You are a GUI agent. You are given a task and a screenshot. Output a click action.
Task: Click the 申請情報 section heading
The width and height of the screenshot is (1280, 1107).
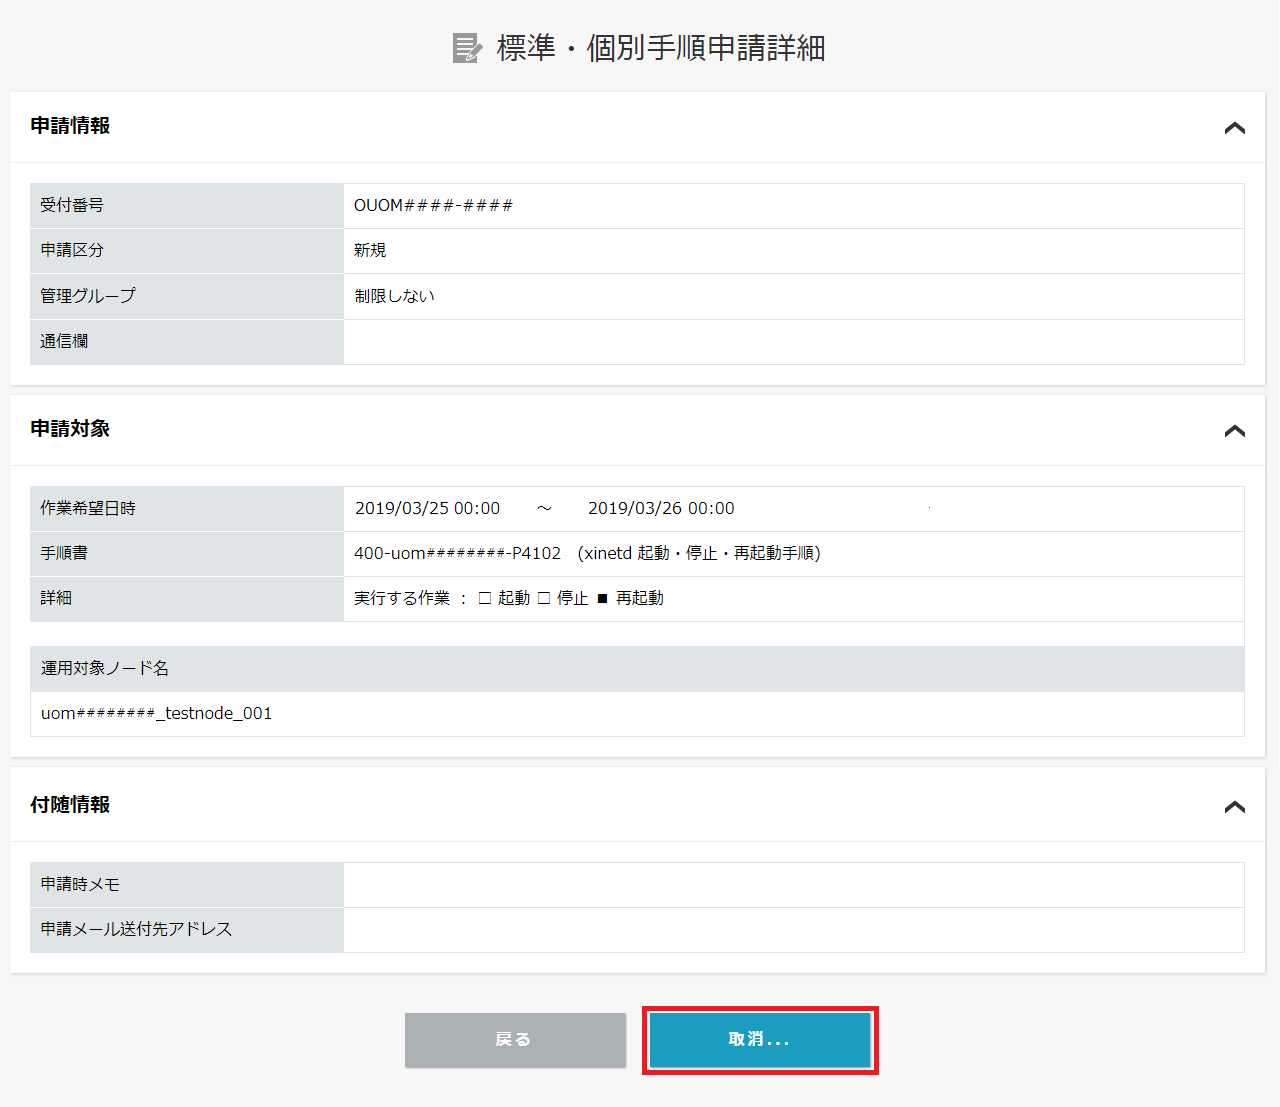(70, 126)
